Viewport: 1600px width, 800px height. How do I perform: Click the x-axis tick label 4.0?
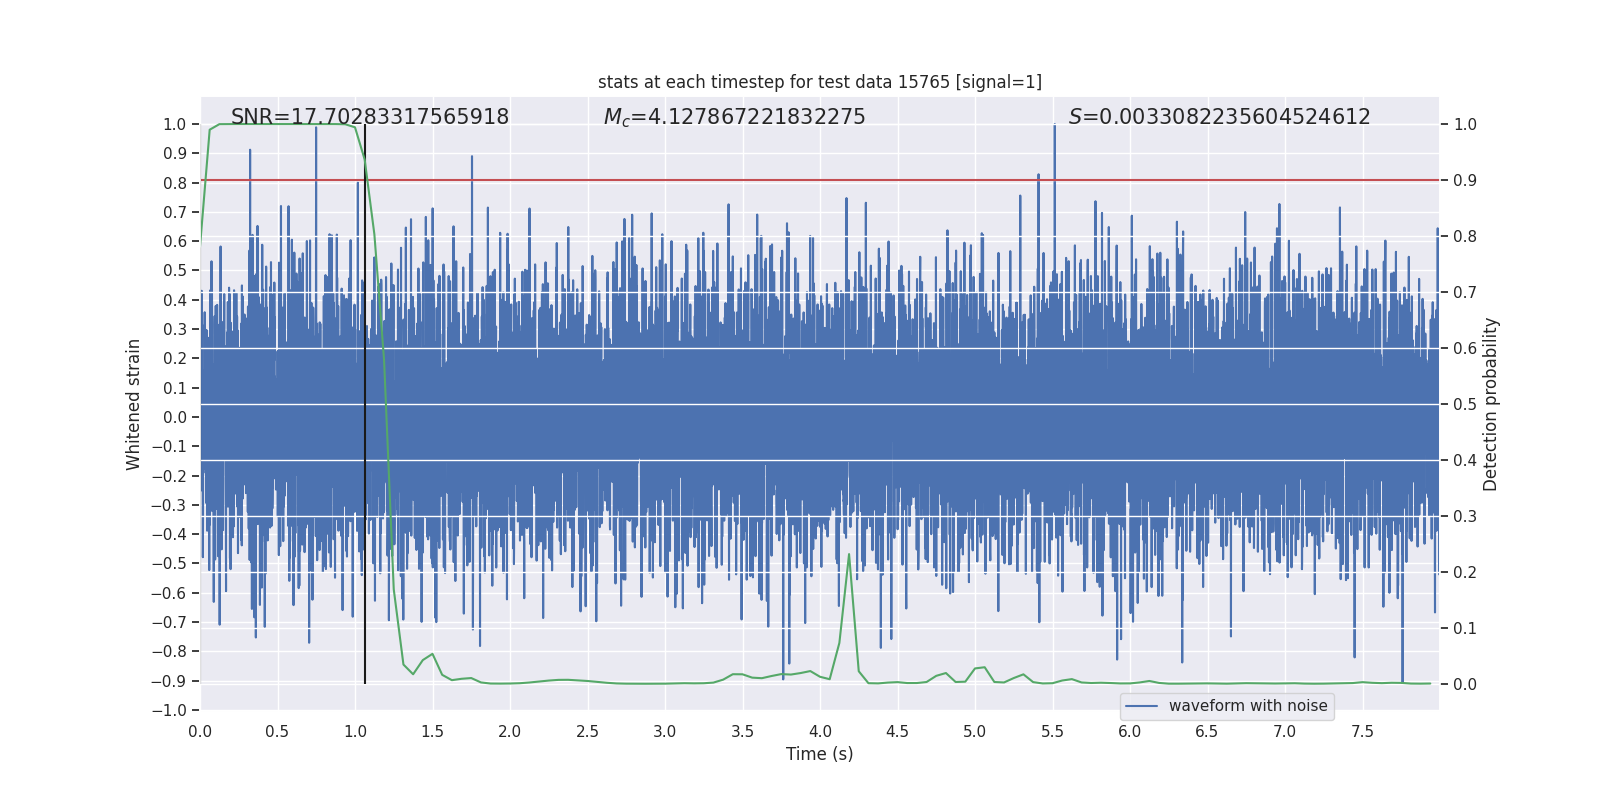[820, 732]
